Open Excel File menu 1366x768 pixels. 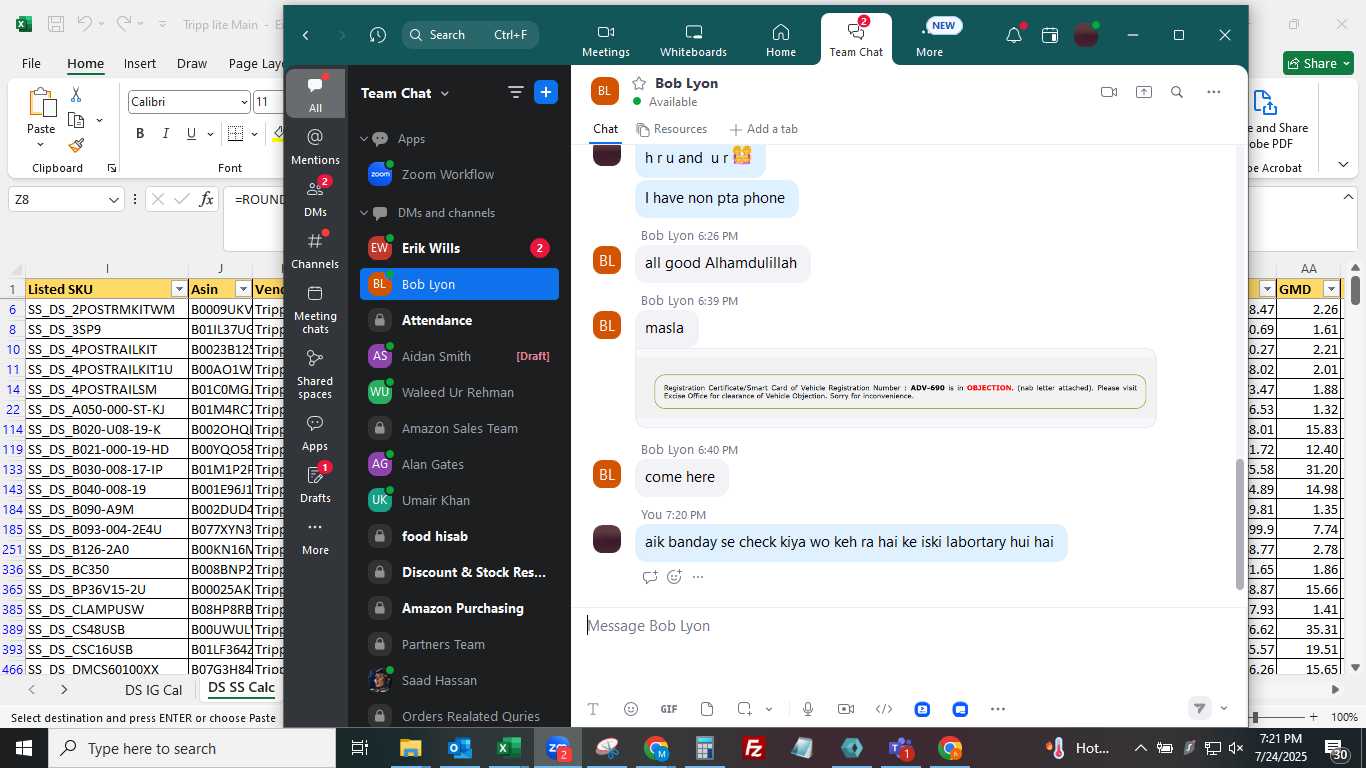click(31, 63)
